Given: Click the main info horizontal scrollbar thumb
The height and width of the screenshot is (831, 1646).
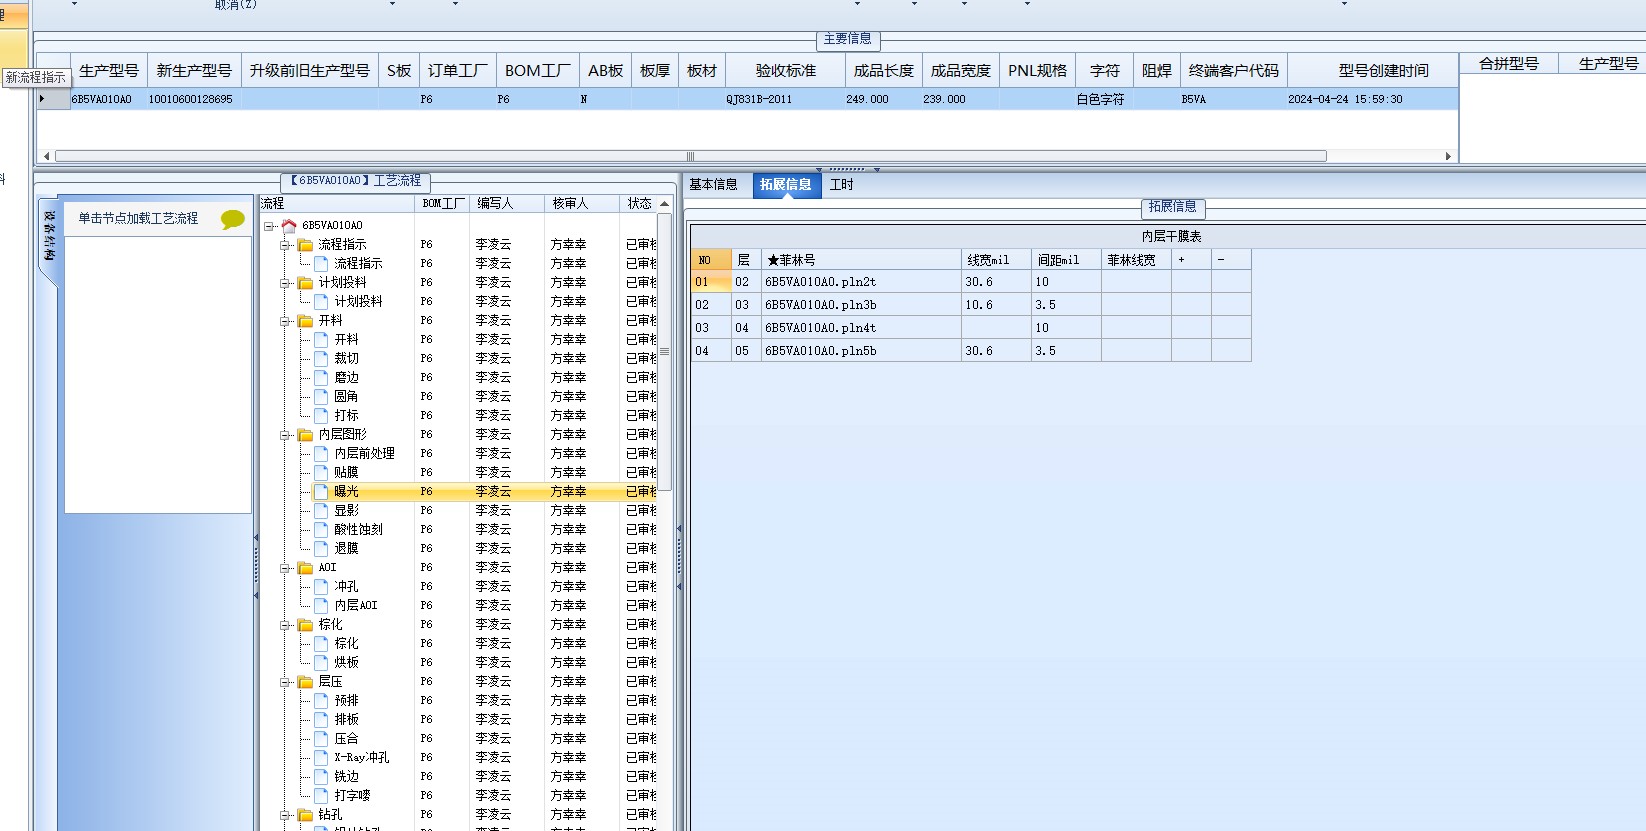Looking at the screenshot, I should [x=690, y=157].
